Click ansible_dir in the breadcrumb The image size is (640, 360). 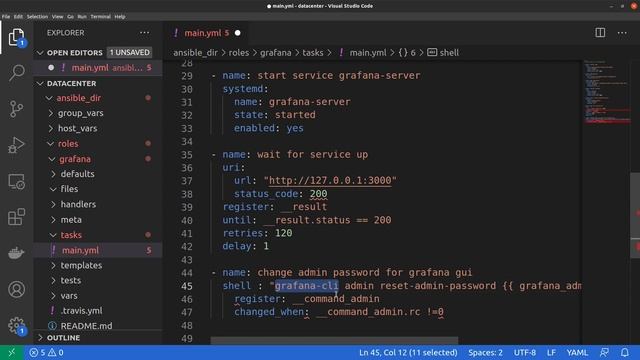point(196,53)
